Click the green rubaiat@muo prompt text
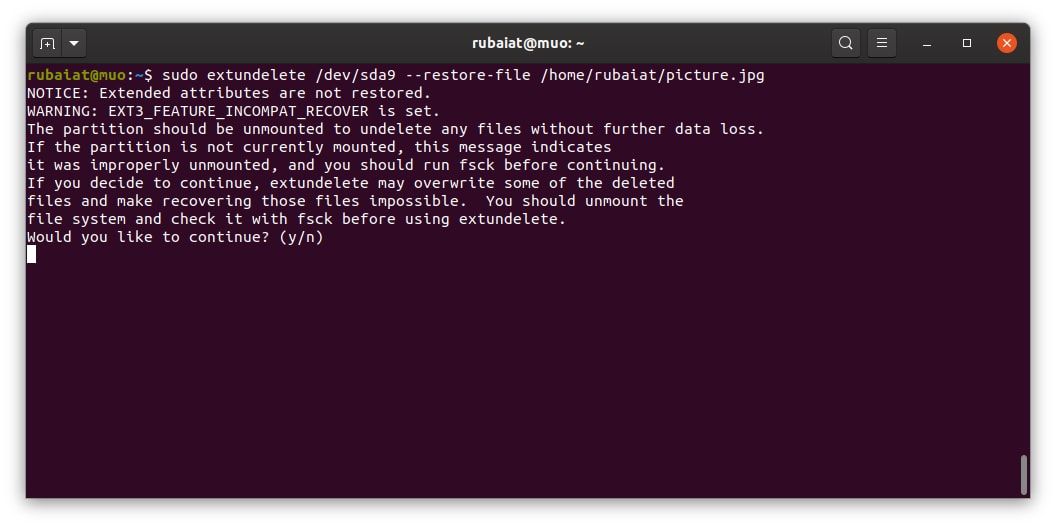Image resolution: width=1056 pixels, height=527 pixels. tap(76, 75)
